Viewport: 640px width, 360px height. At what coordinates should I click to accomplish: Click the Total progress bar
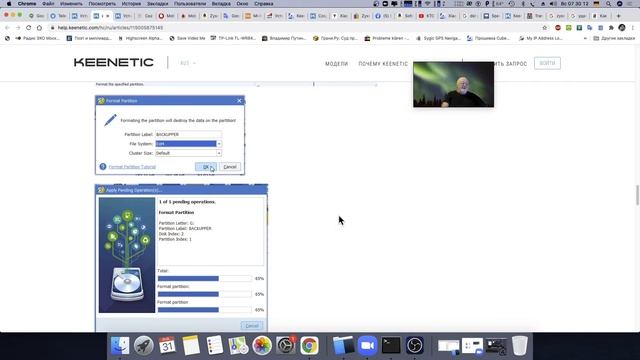click(x=204, y=278)
